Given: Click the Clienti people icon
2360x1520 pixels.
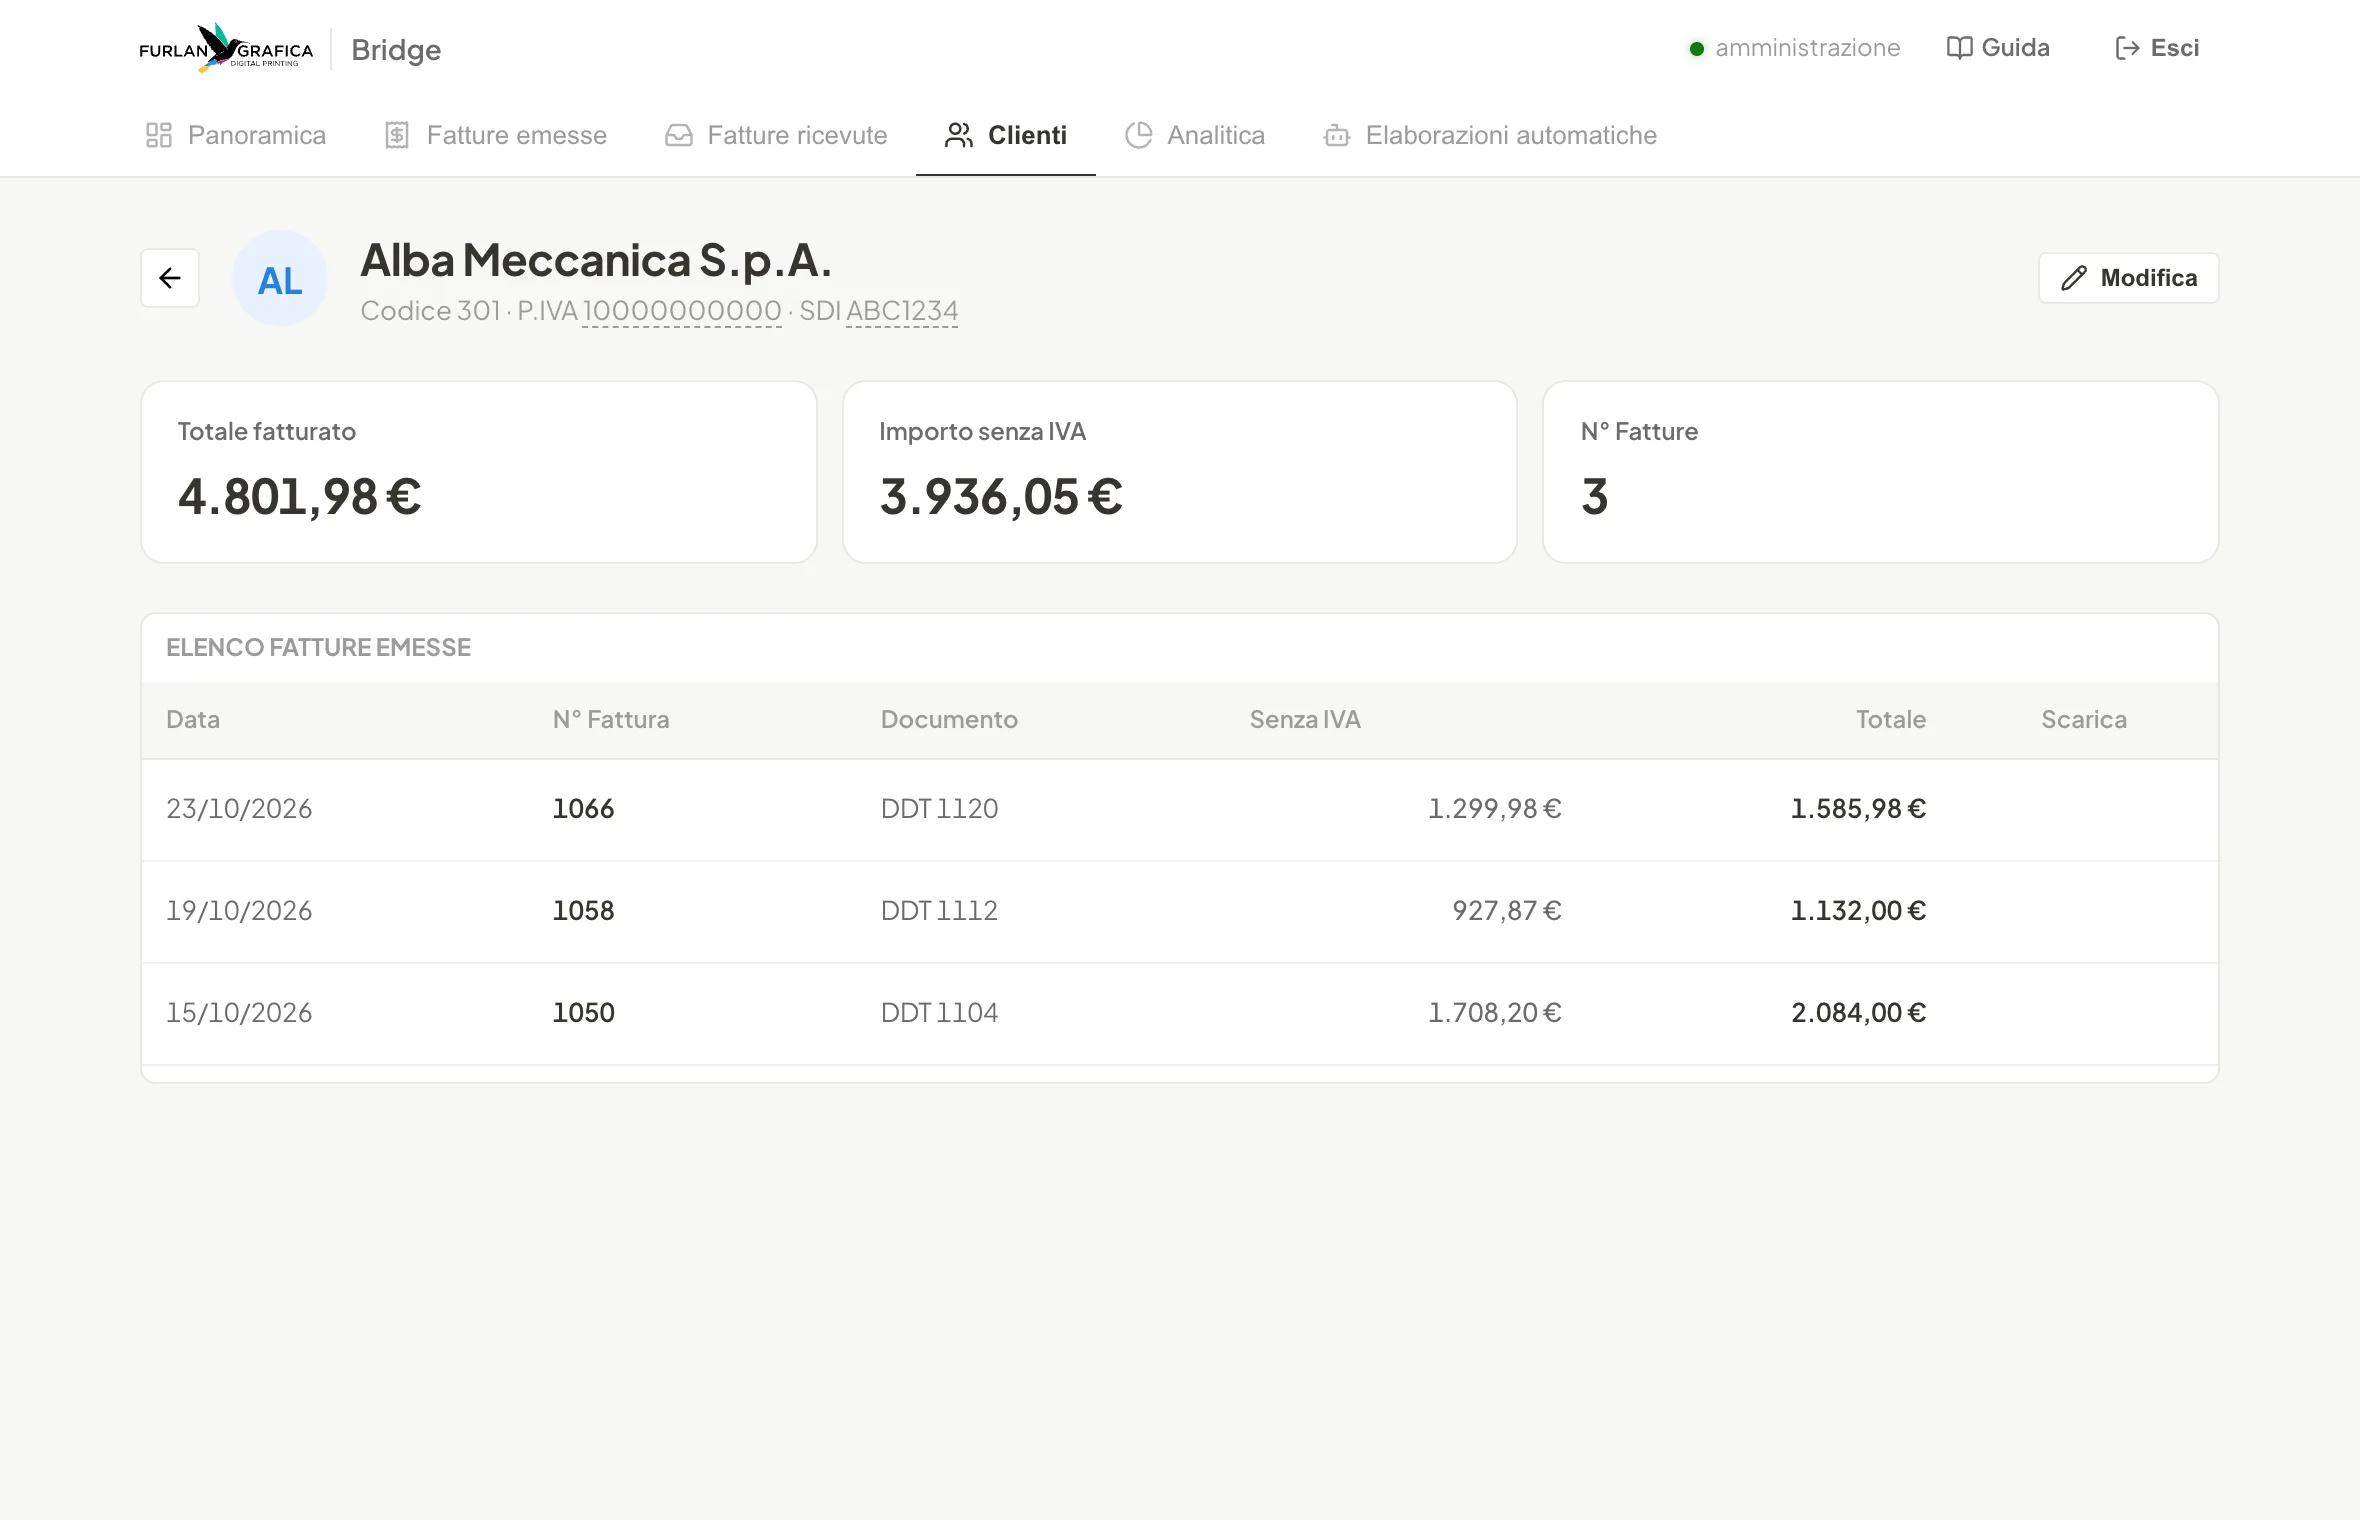Looking at the screenshot, I should pyautogui.click(x=959, y=135).
